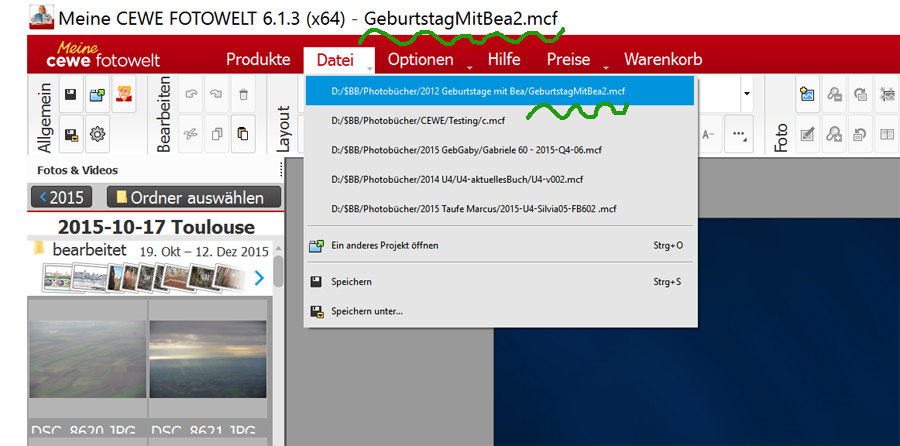Image resolution: width=900 pixels, height=446 pixels.
Task: Open the Produkte menu
Action: click(258, 60)
